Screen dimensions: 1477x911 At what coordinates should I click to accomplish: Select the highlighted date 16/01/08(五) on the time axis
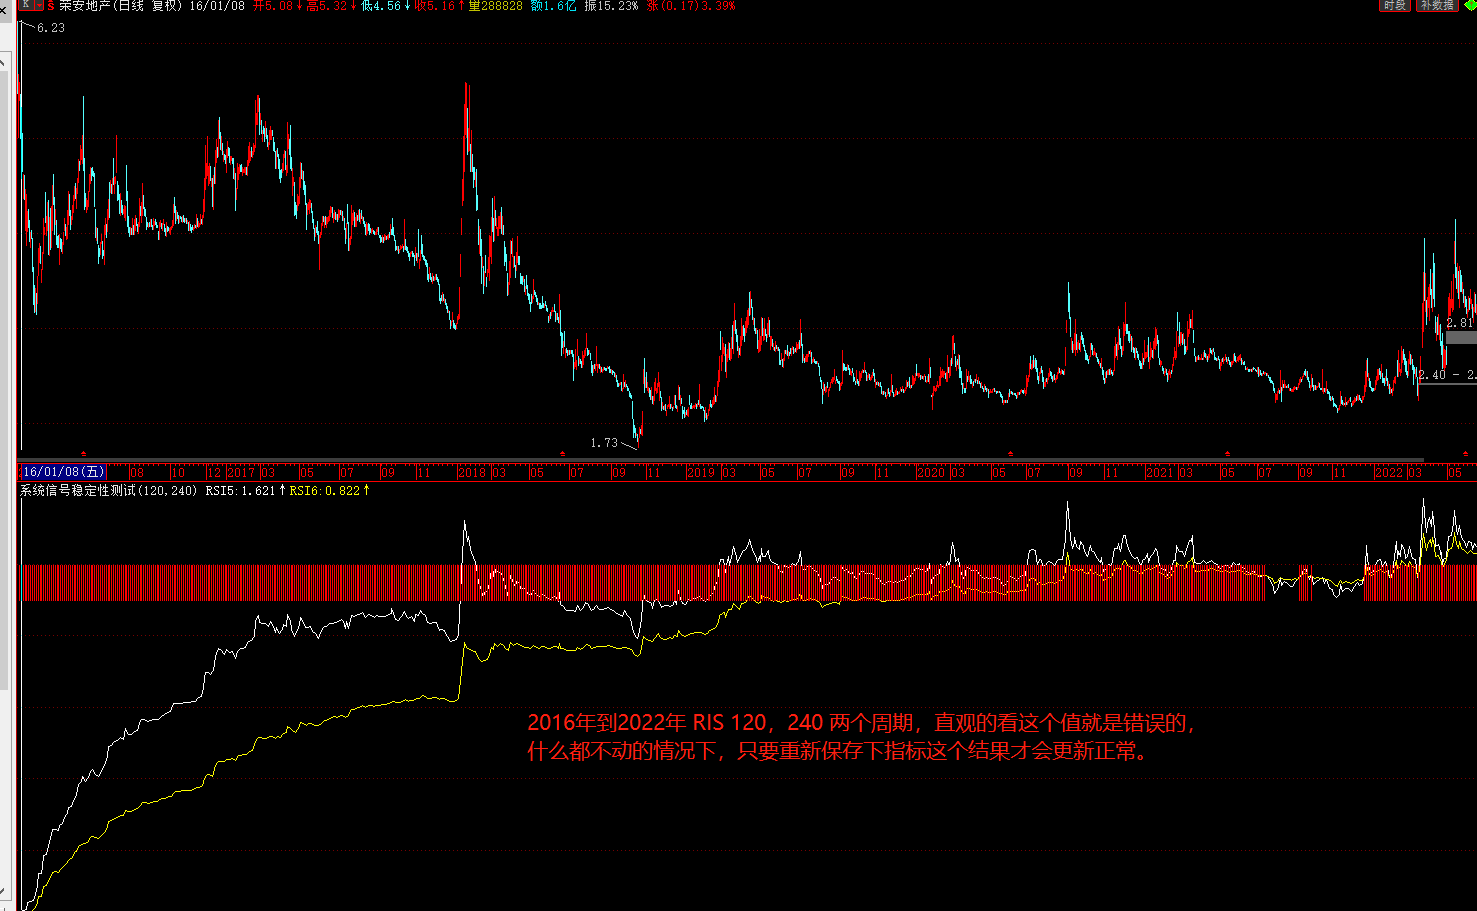62,472
